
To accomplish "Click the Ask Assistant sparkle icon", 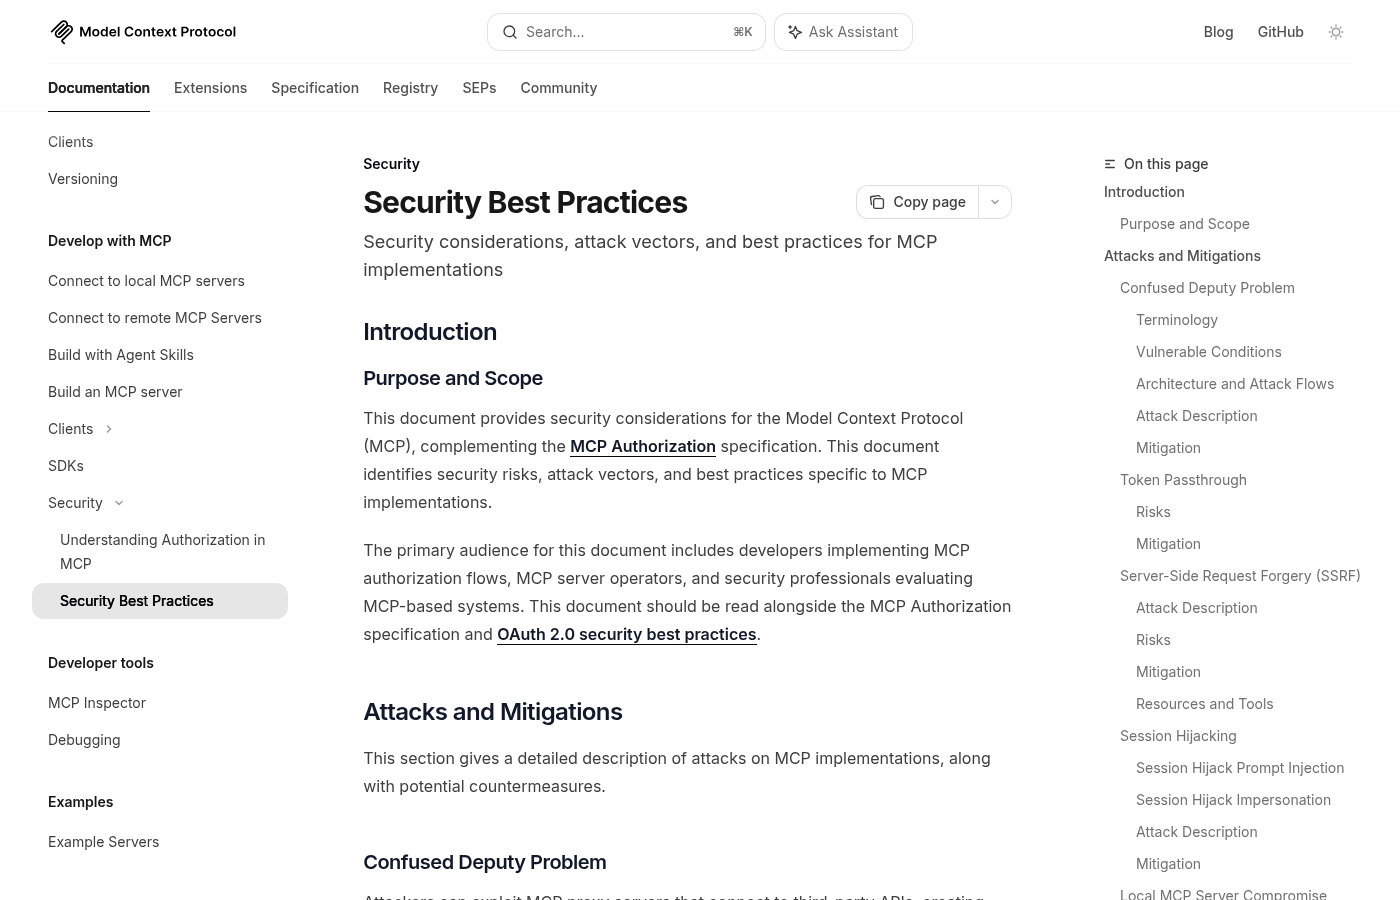I will pos(795,32).
